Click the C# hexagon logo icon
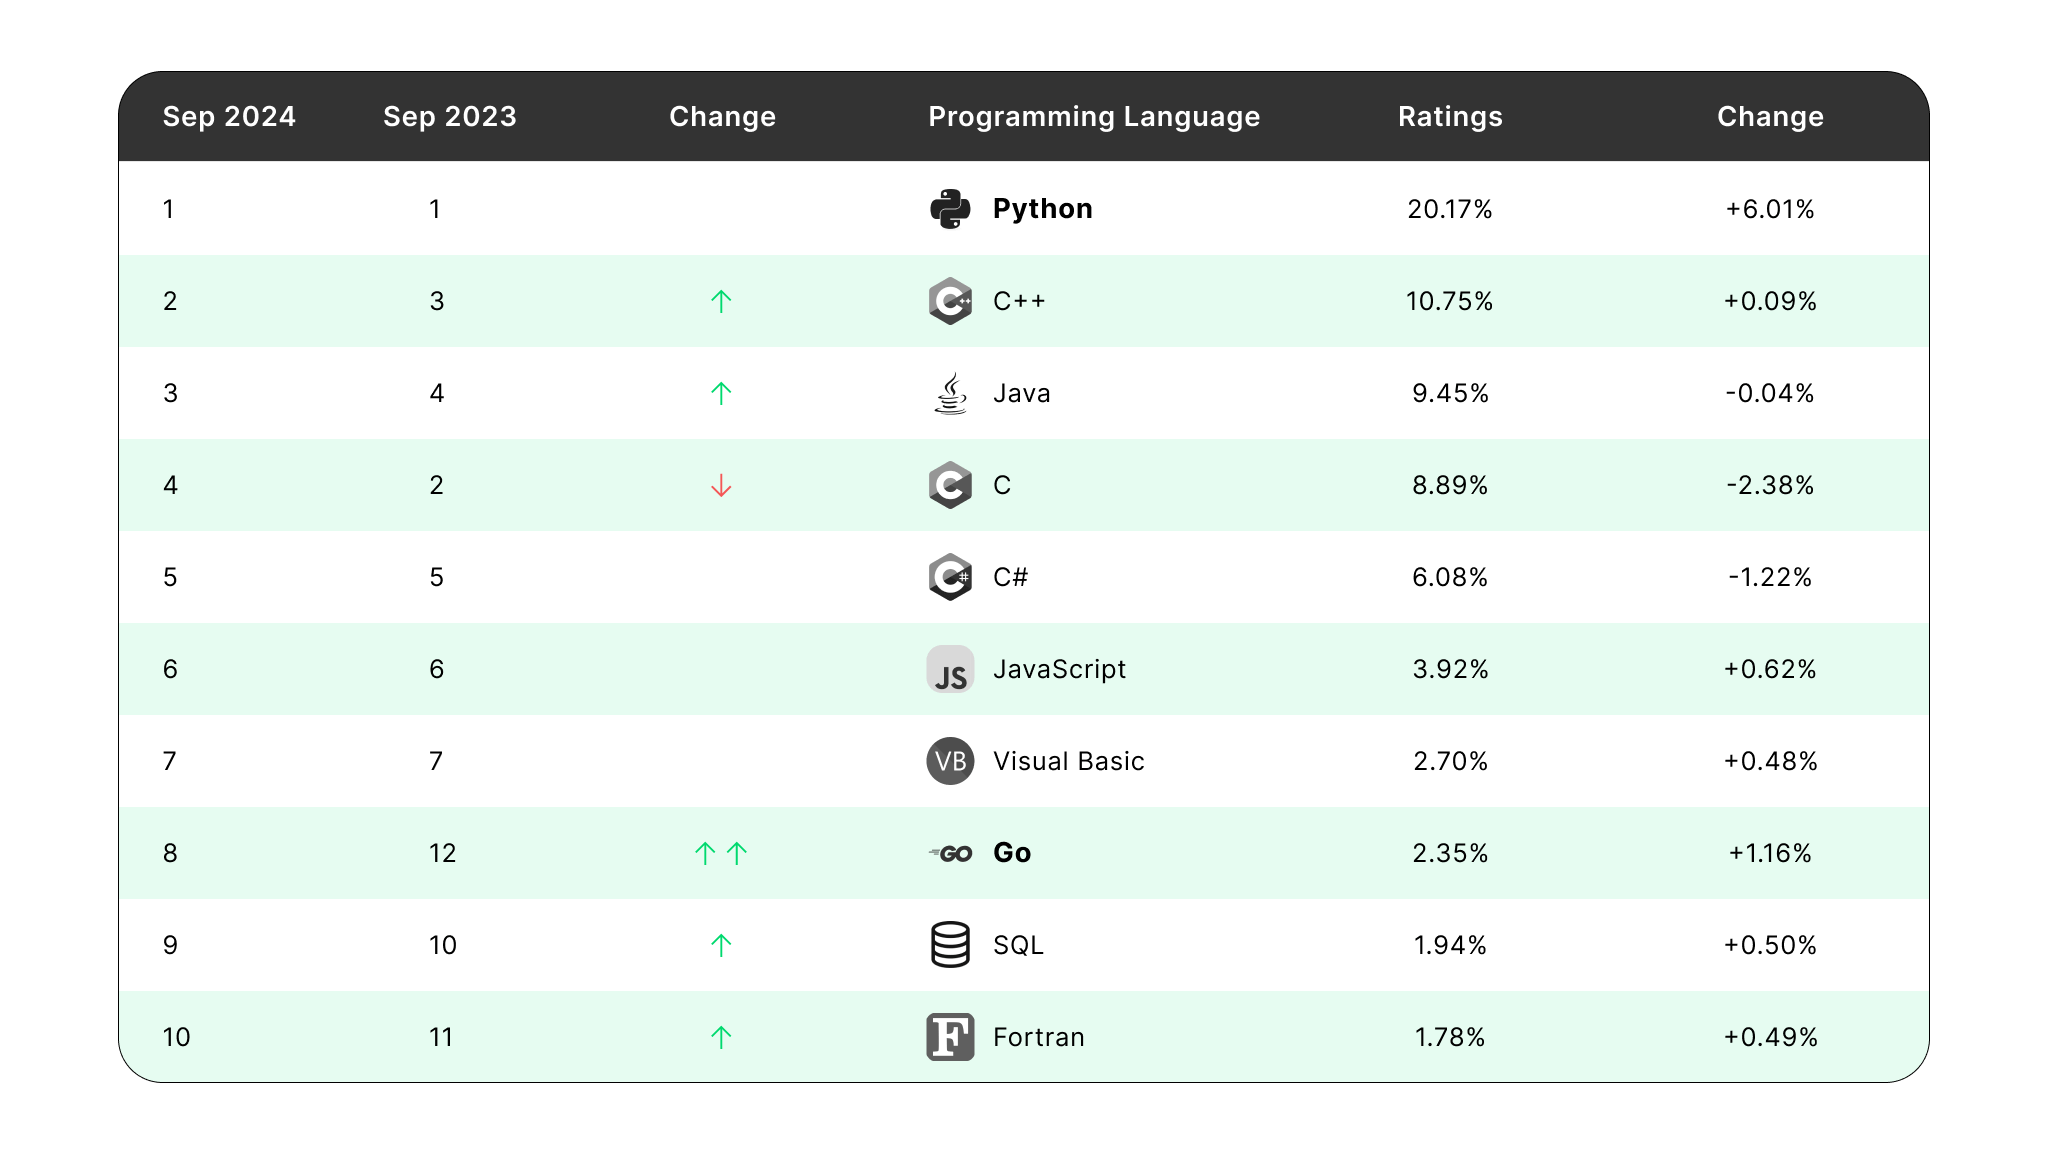 tap(950, 577)
